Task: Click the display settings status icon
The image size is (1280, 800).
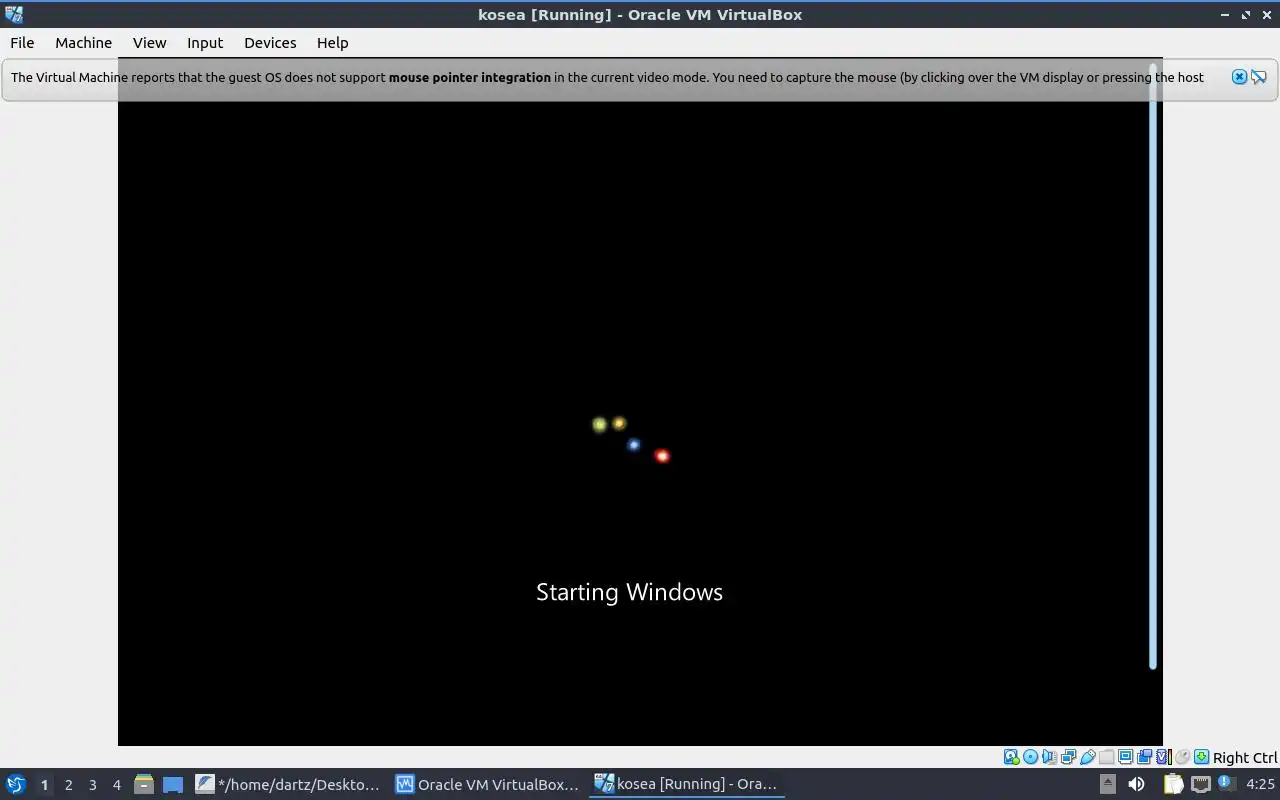Action: pyautogui.click(x=1125, y=758)
